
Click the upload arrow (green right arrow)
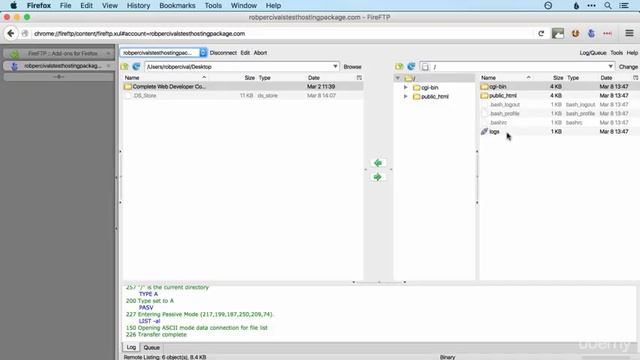(378, 177)
